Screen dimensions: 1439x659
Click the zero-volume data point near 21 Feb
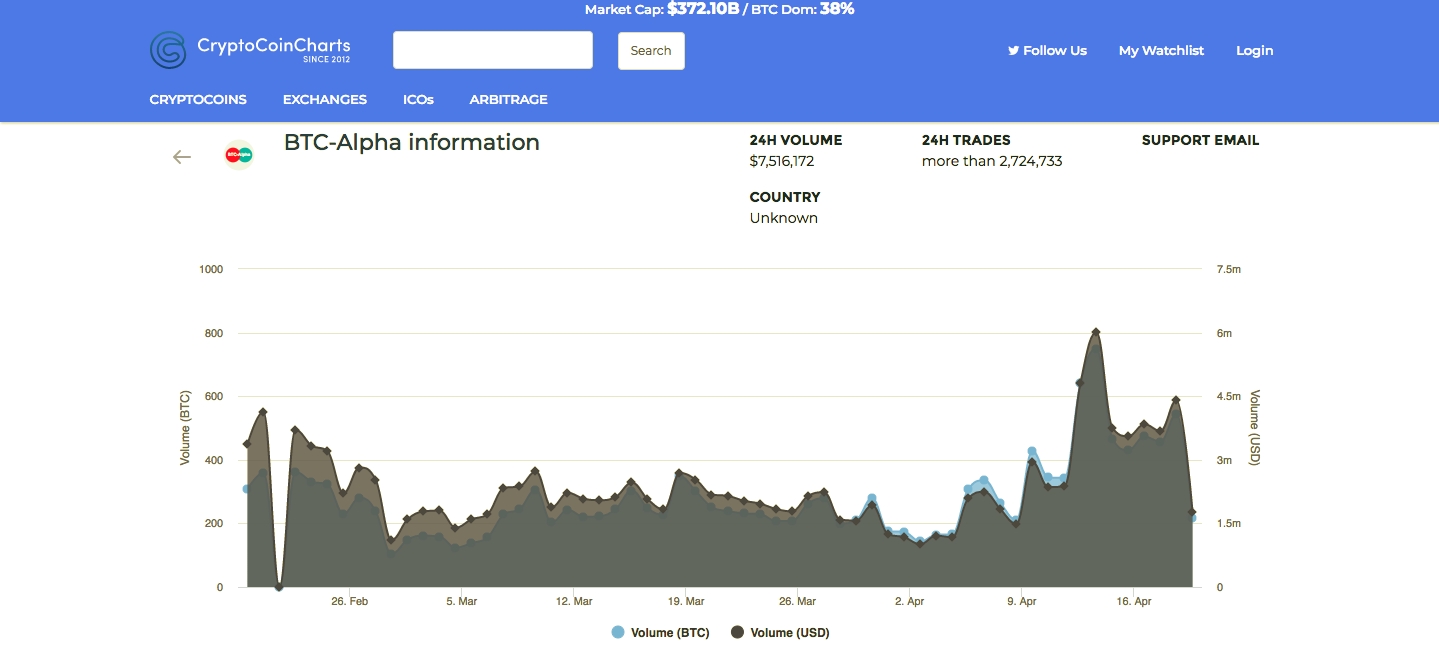279,587
